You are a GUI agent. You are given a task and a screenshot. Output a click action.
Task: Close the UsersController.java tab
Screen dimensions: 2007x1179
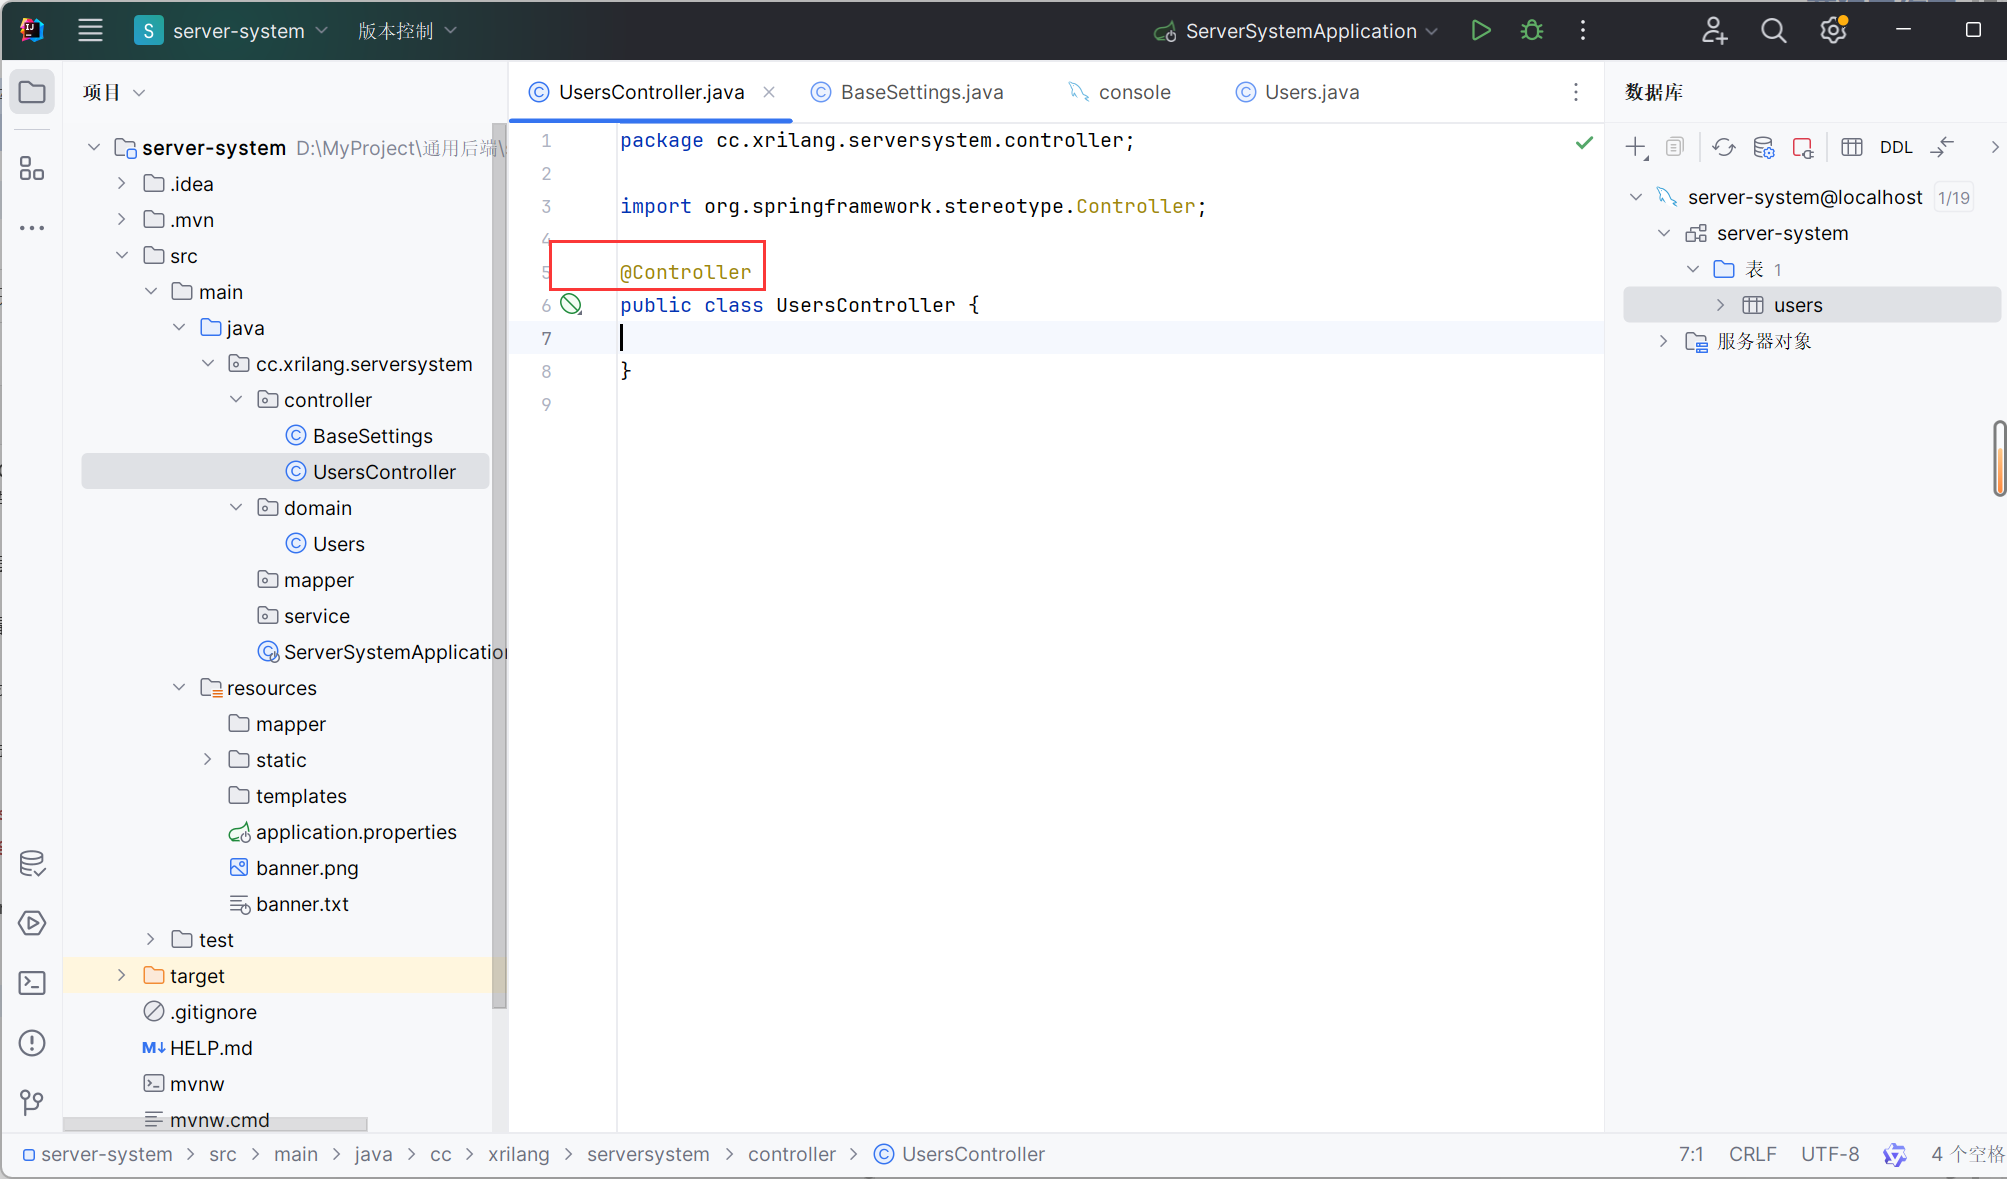(769, 92)
